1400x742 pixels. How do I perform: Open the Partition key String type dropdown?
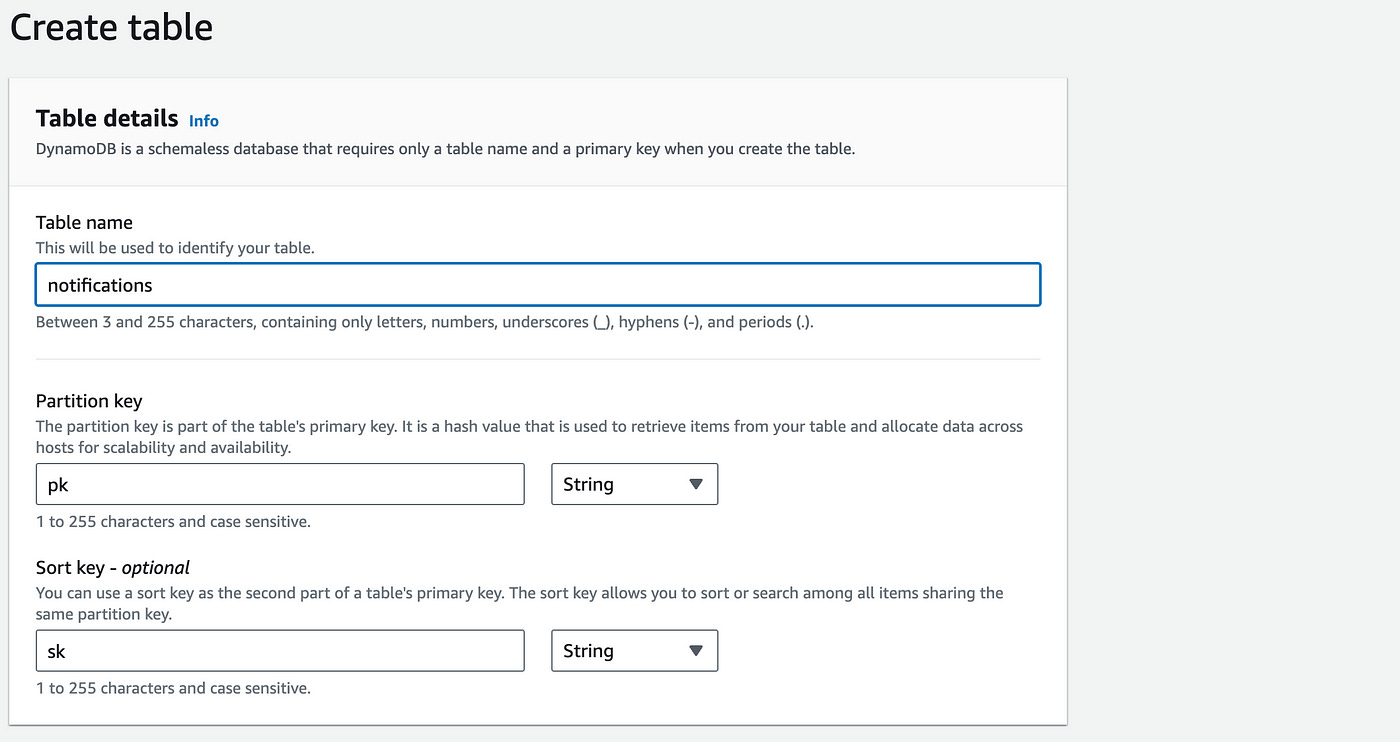click(635, 484)
